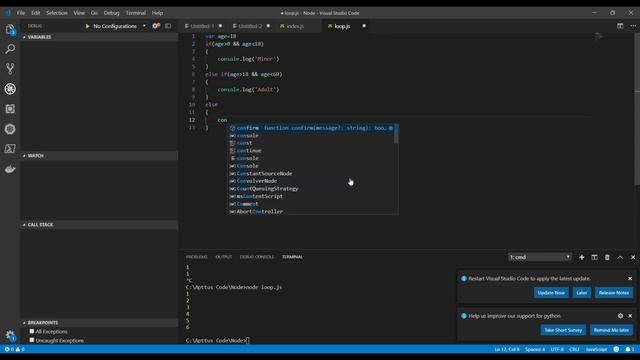Open the Source Control view
The height and width of the screenshot is (360, 640).
[10, 69]
